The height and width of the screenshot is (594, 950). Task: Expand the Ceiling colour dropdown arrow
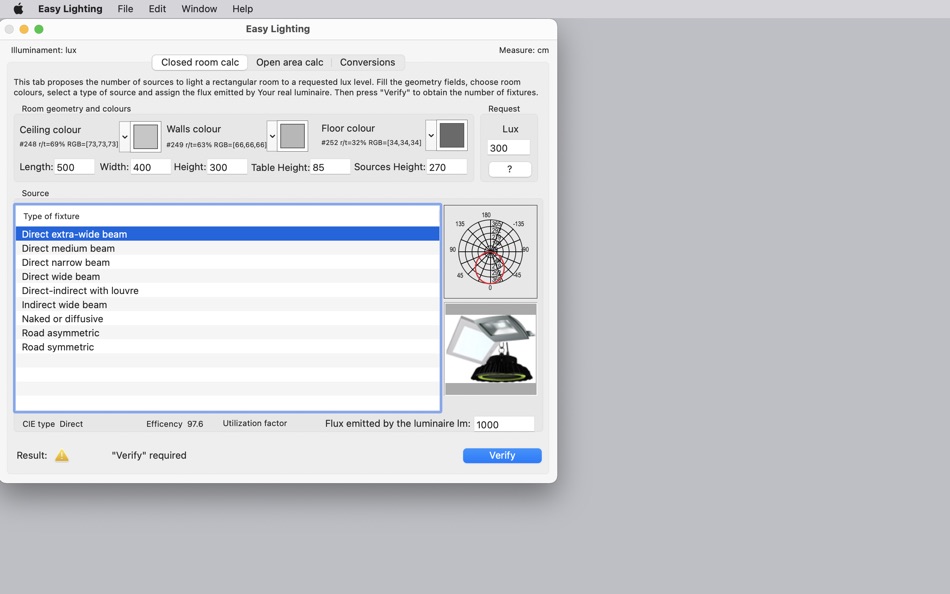coord(125,136)
